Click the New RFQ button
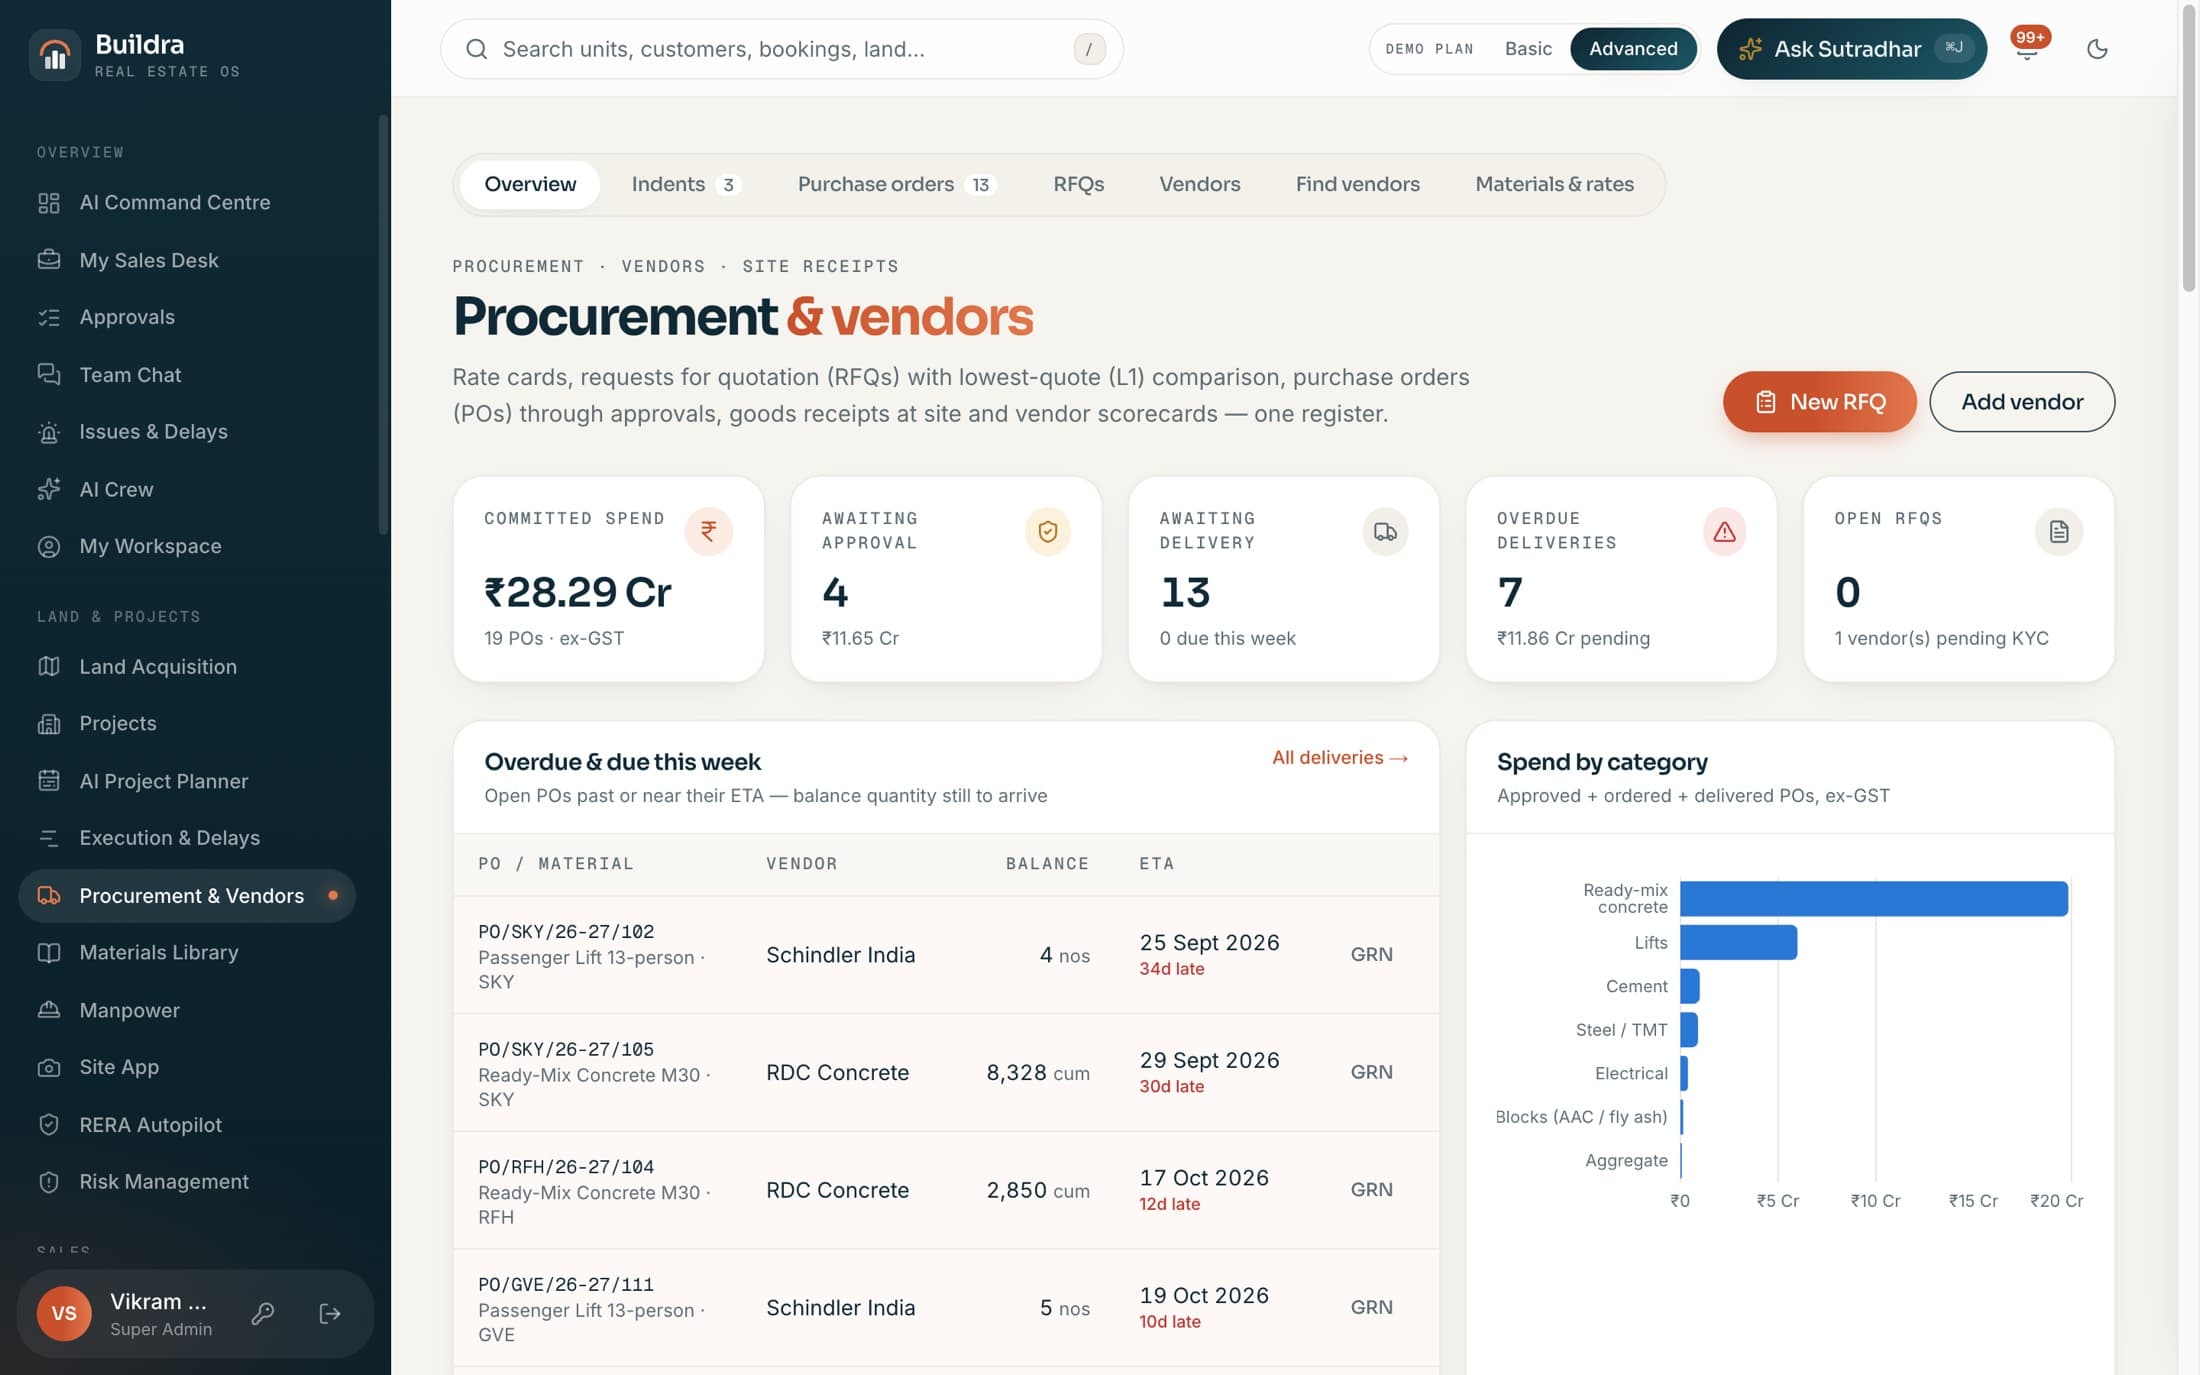2200x1375 pixels. pos(1819,402)
